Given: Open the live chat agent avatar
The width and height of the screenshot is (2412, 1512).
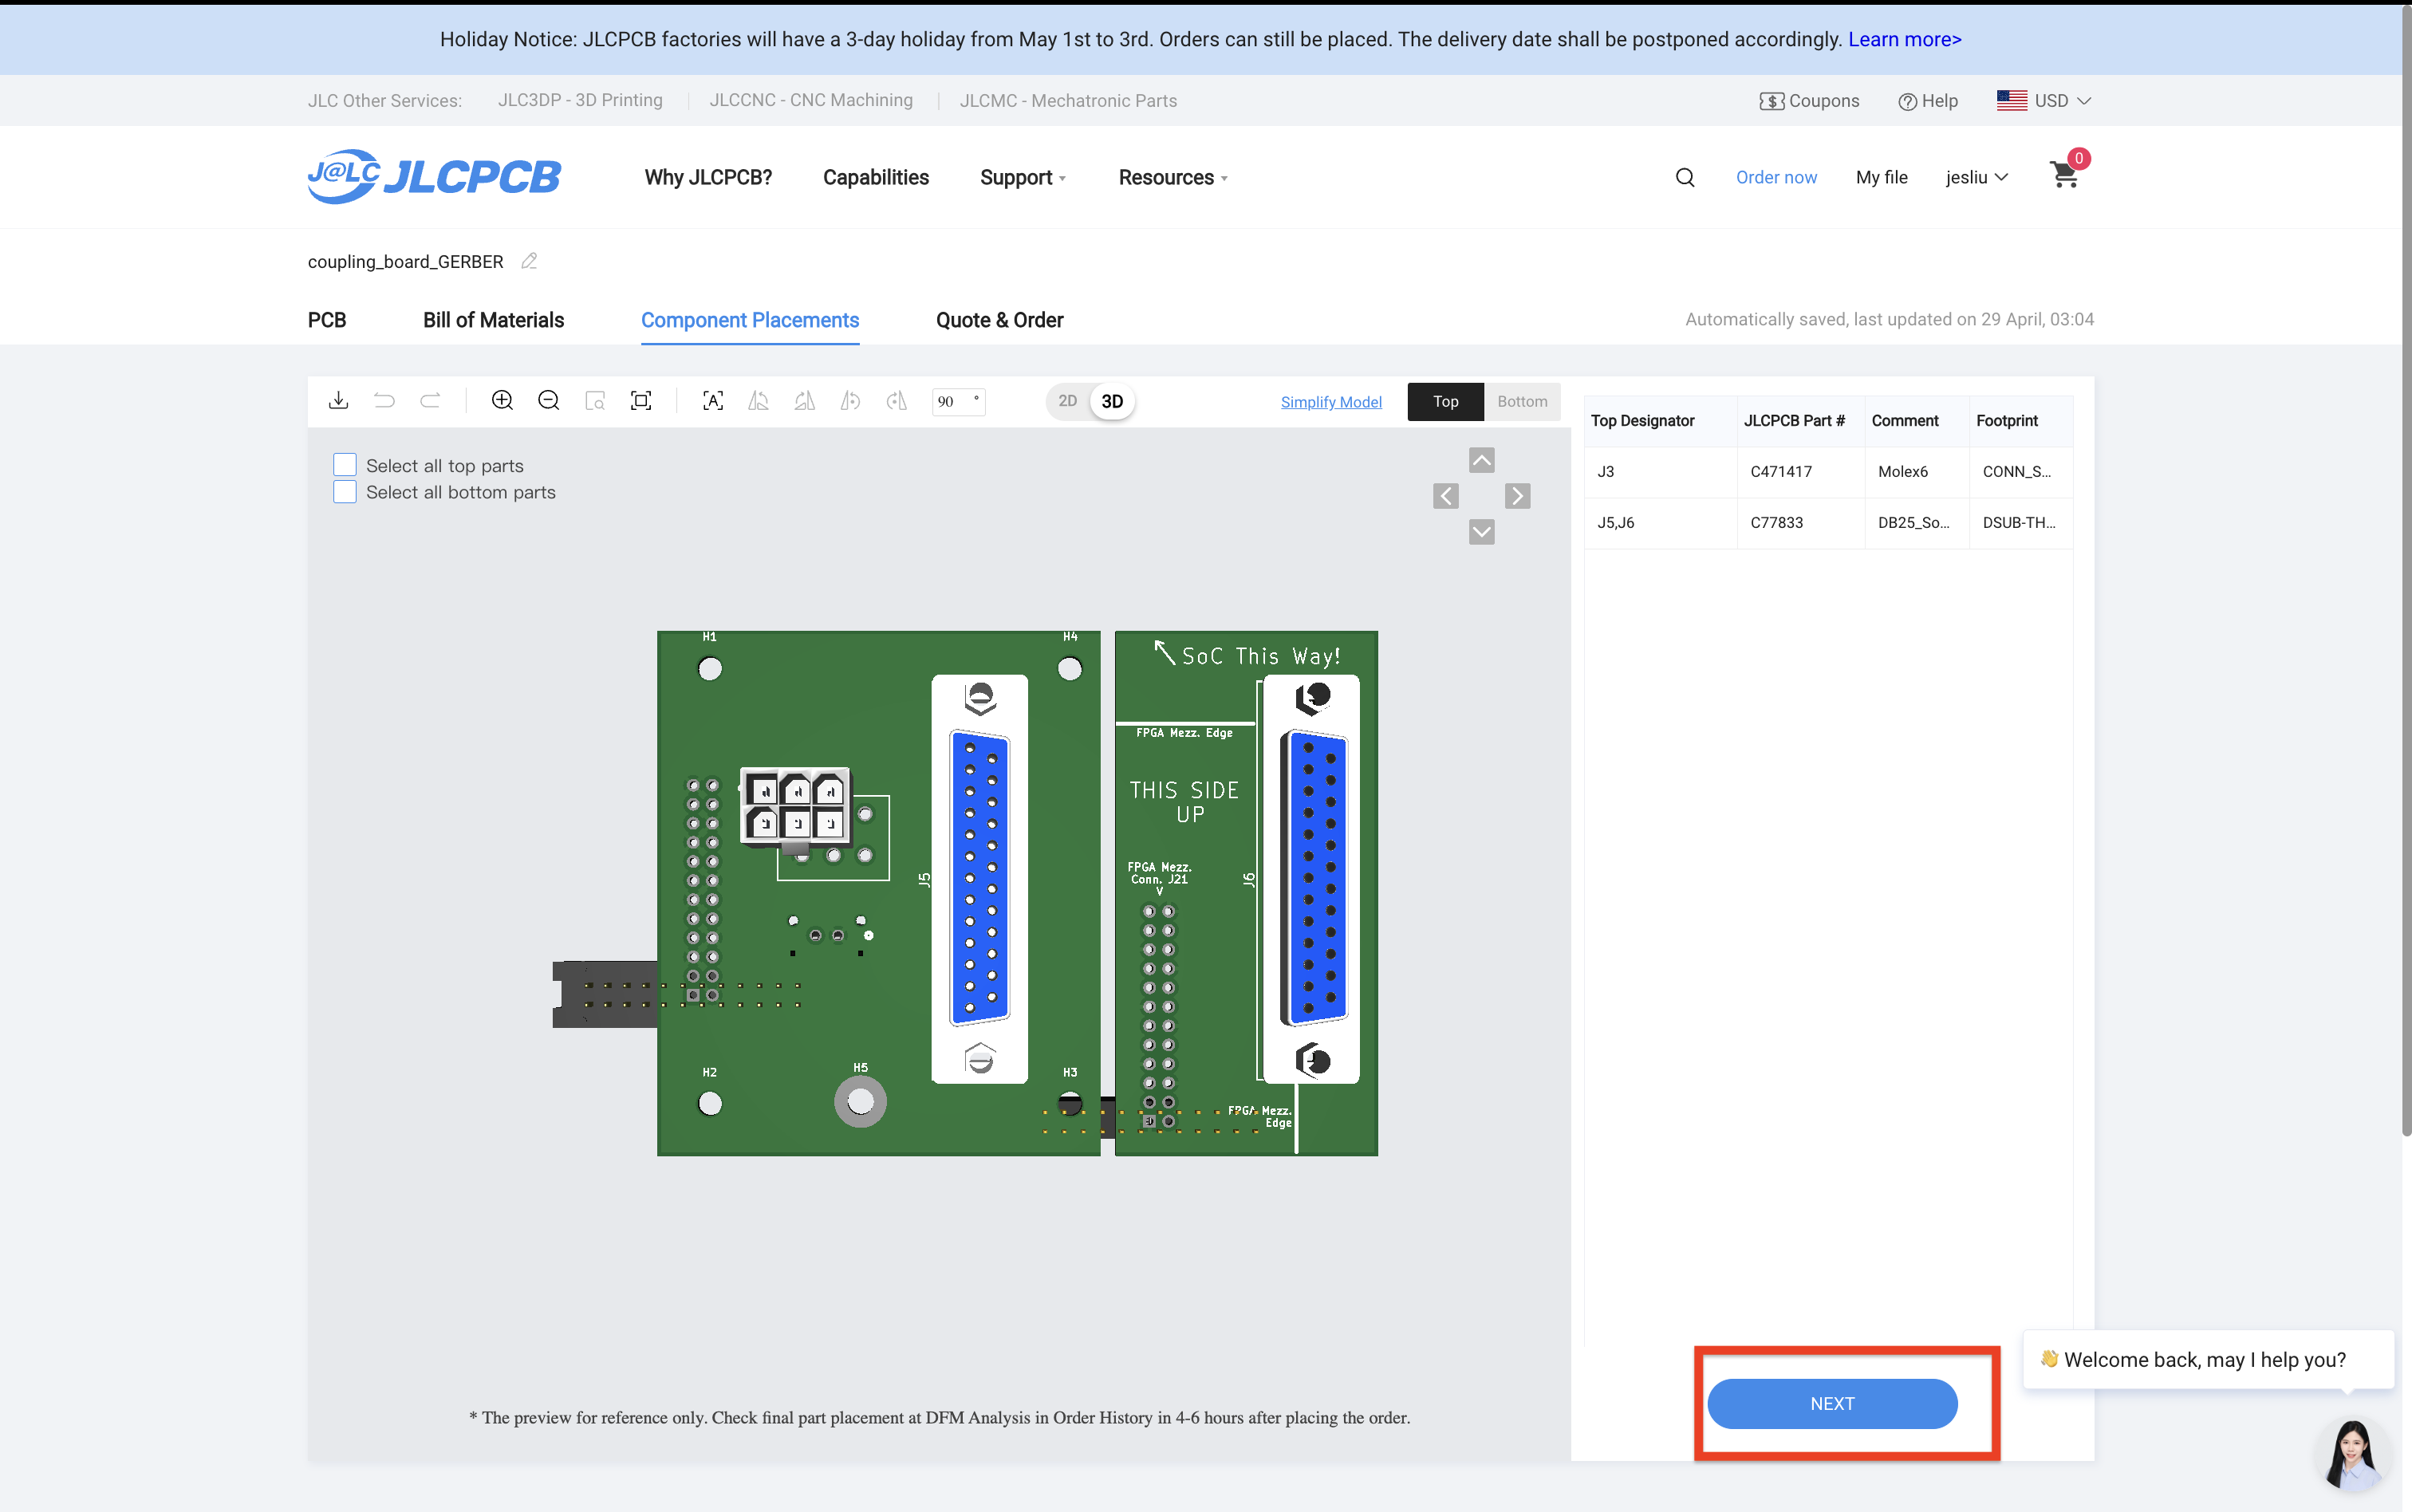Looking at the screenshot, I should [x=2352, y=1455].
